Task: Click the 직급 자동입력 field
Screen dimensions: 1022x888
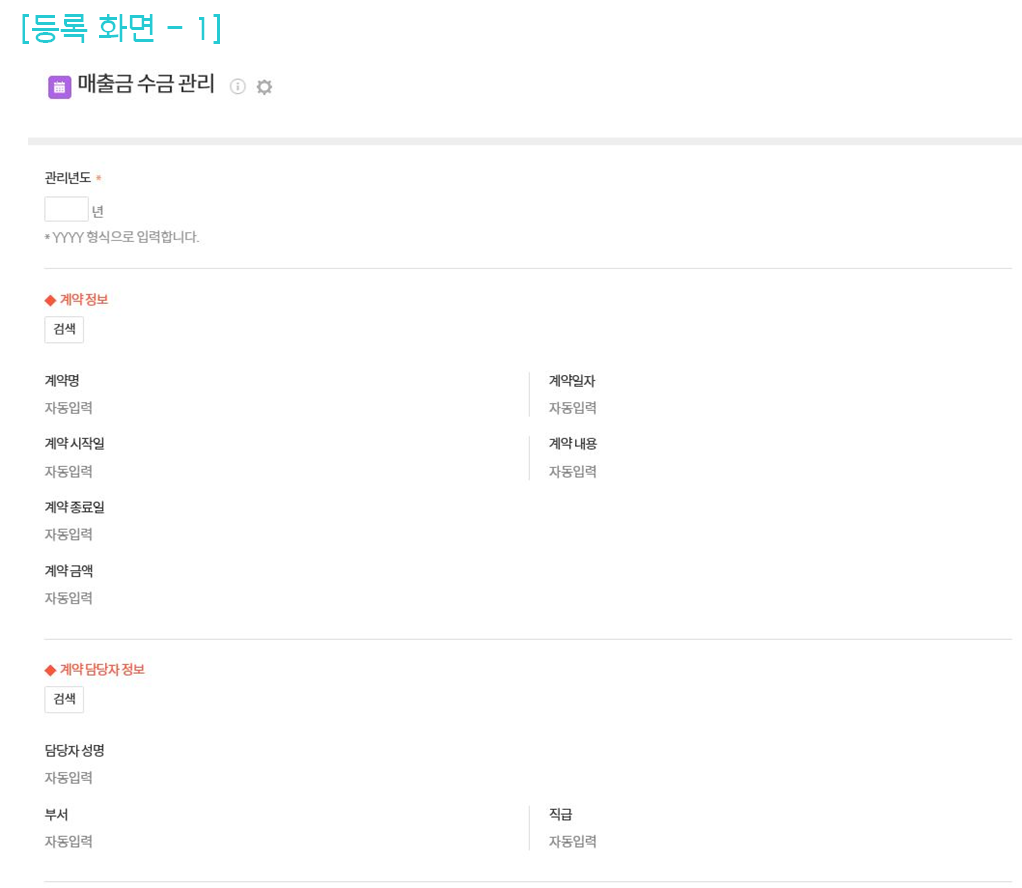Action: 573,842
